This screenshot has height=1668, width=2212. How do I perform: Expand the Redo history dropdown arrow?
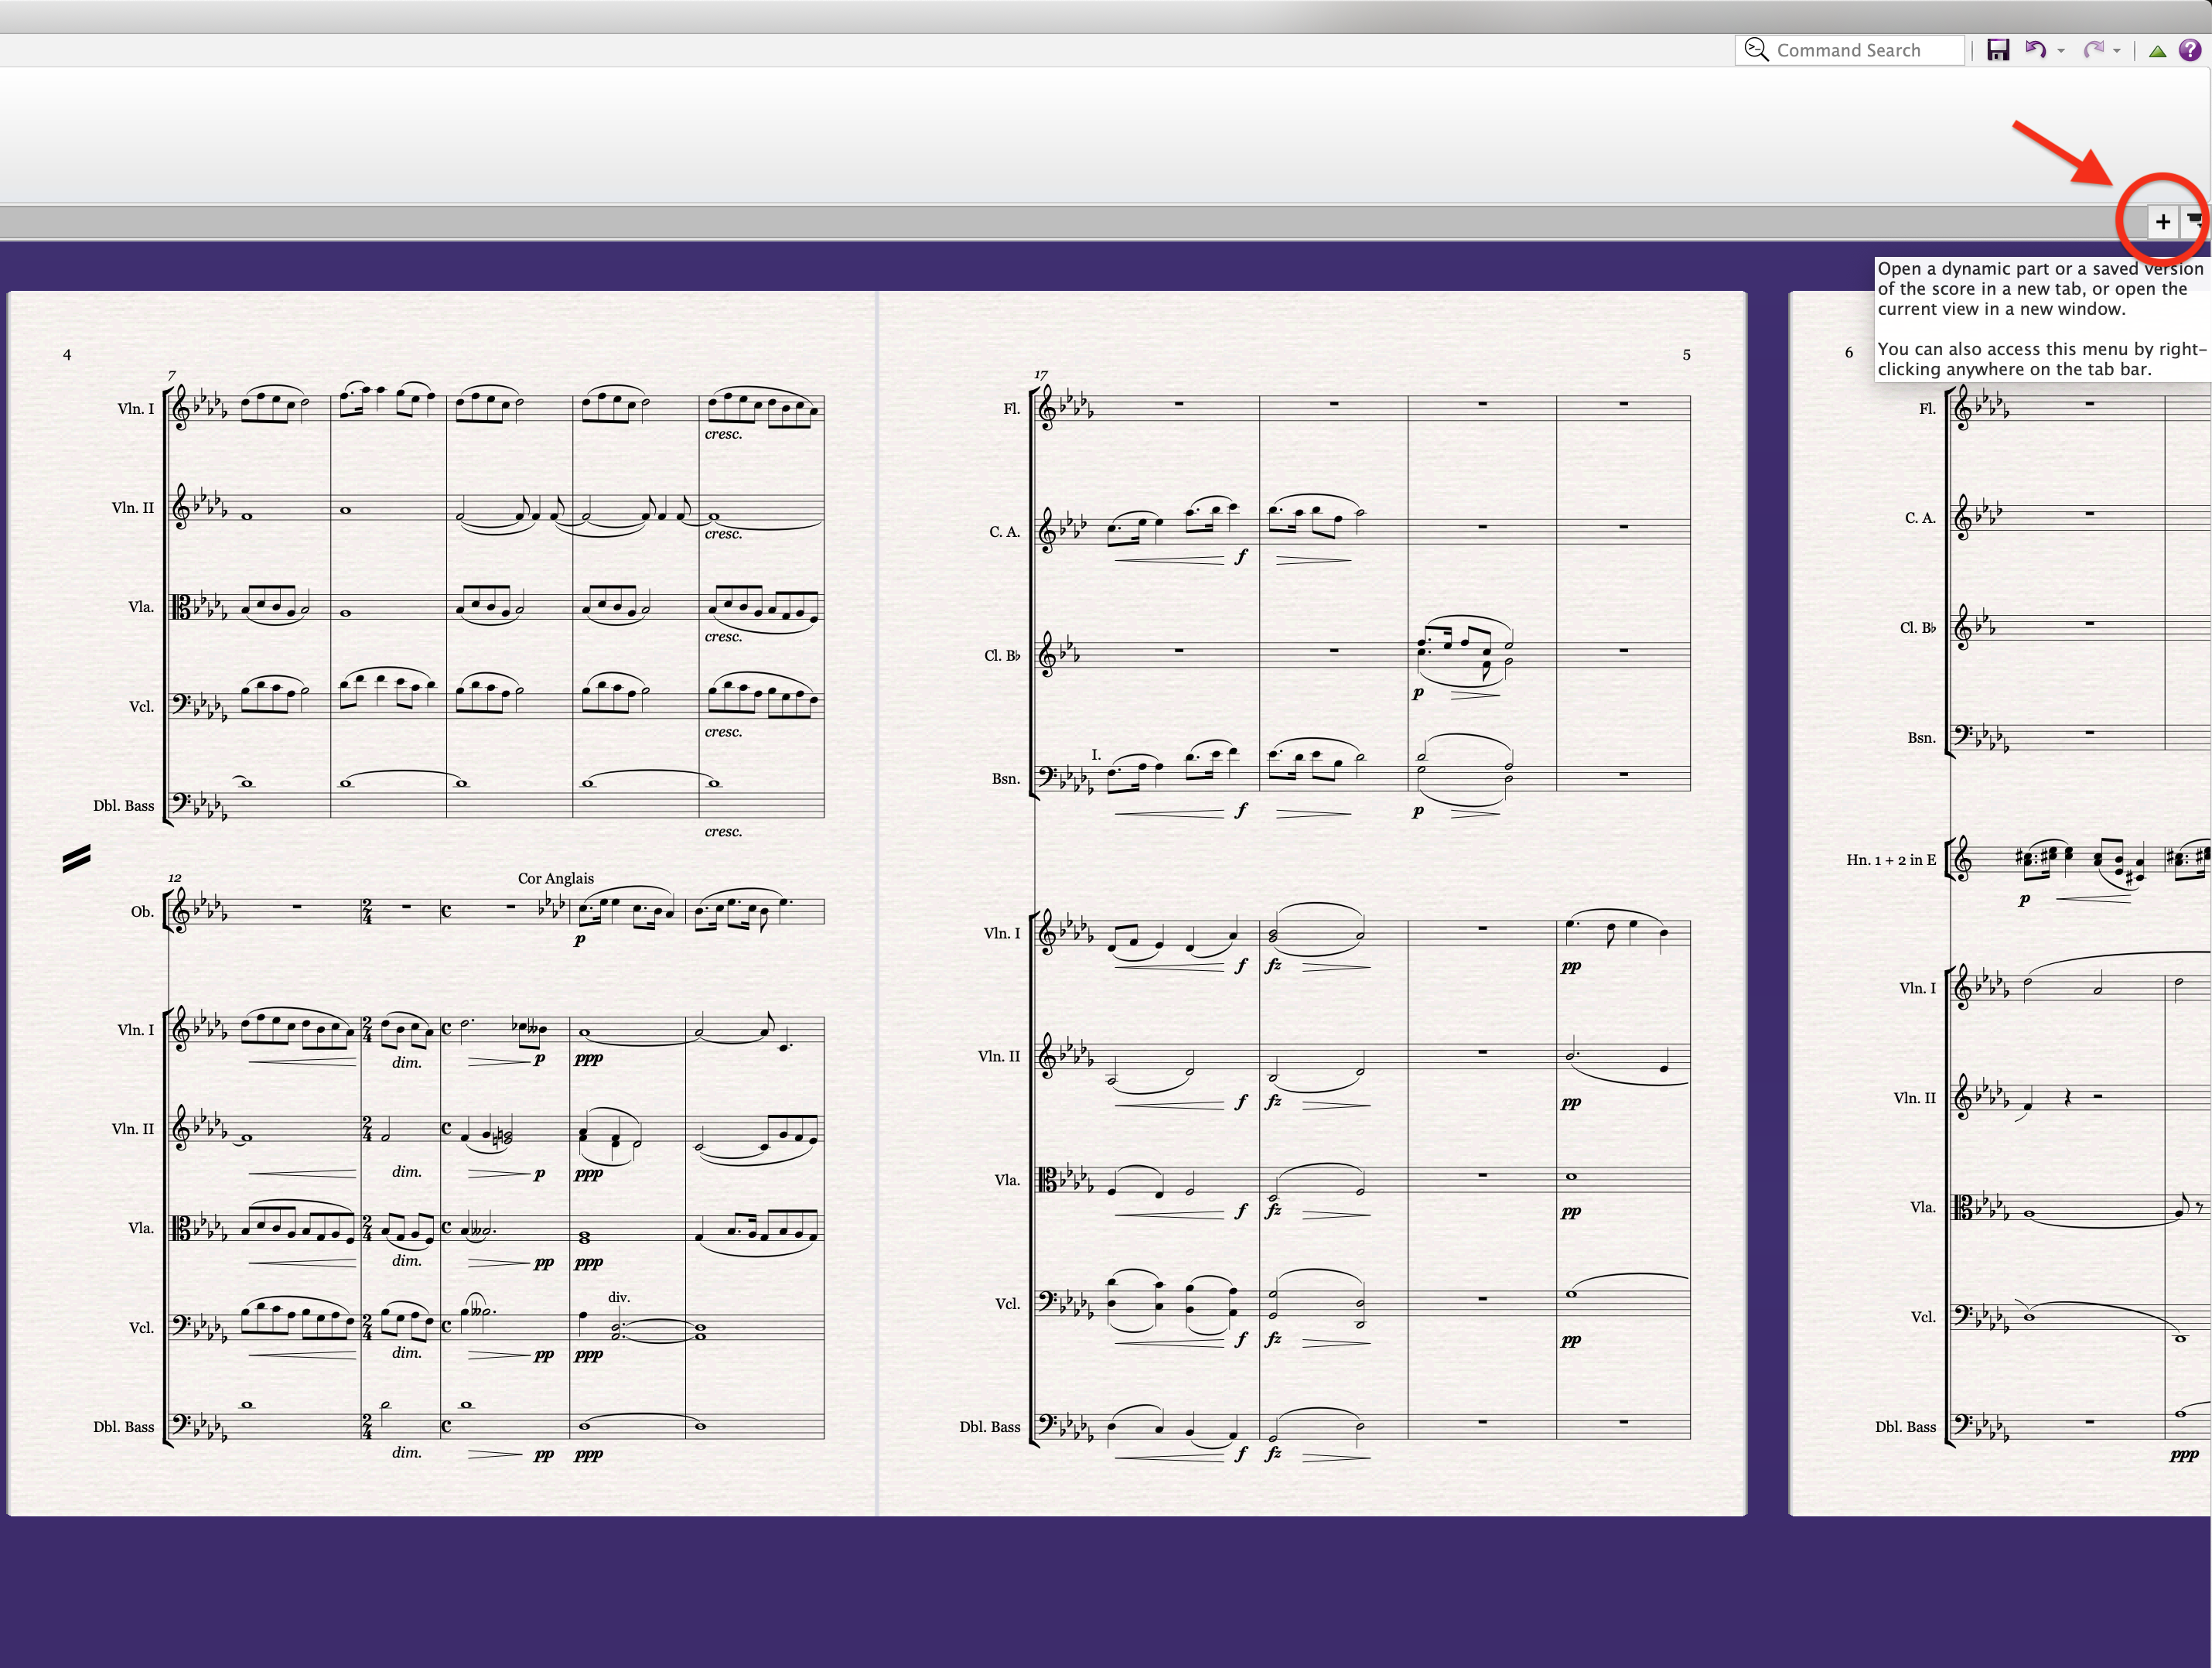[x=2117, y=51]
